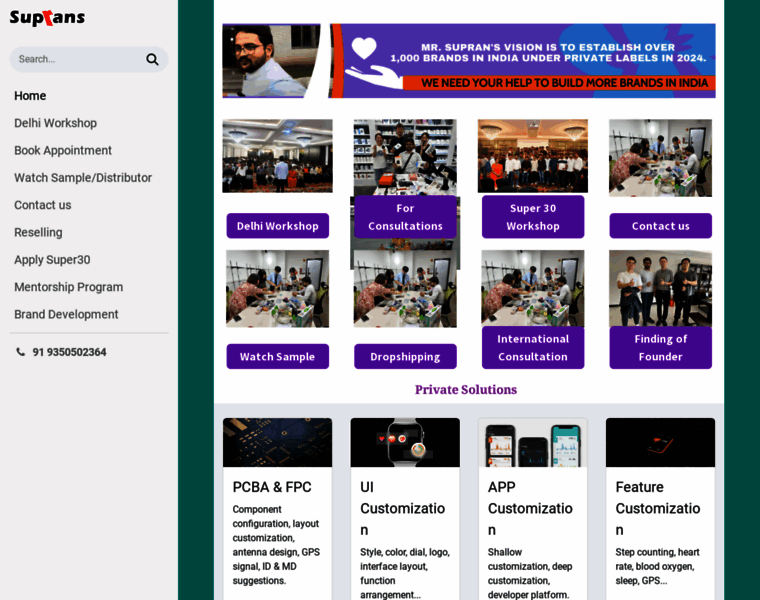Open Watch Sample/Distributor page
760x600 pixels.
[83, 178]
